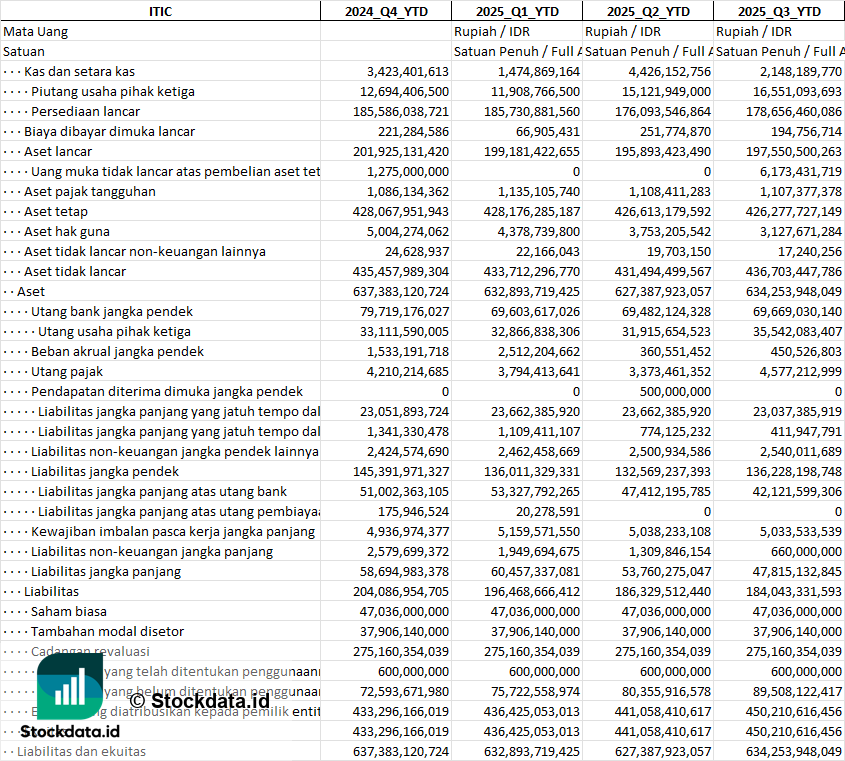Viewport: 845px width, 761px height.
Task: Select Aset pajak tangguhan label
Action: (x=89, y=191)
